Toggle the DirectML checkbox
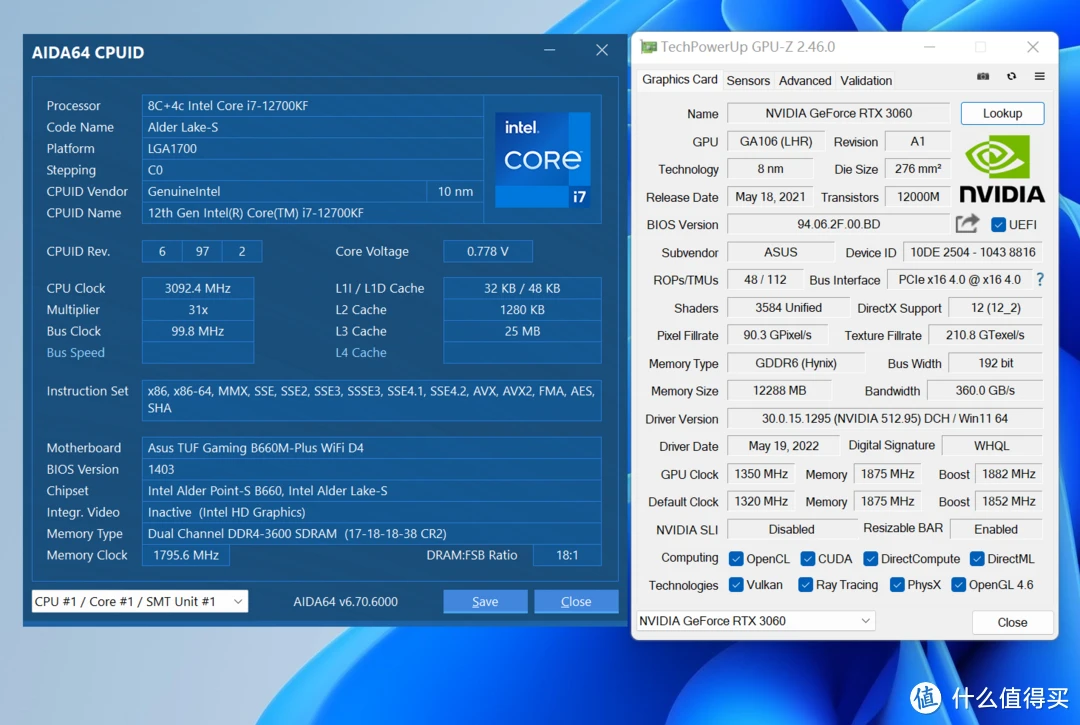This screenshot has height=725, width=1080. tap(977, 558)
